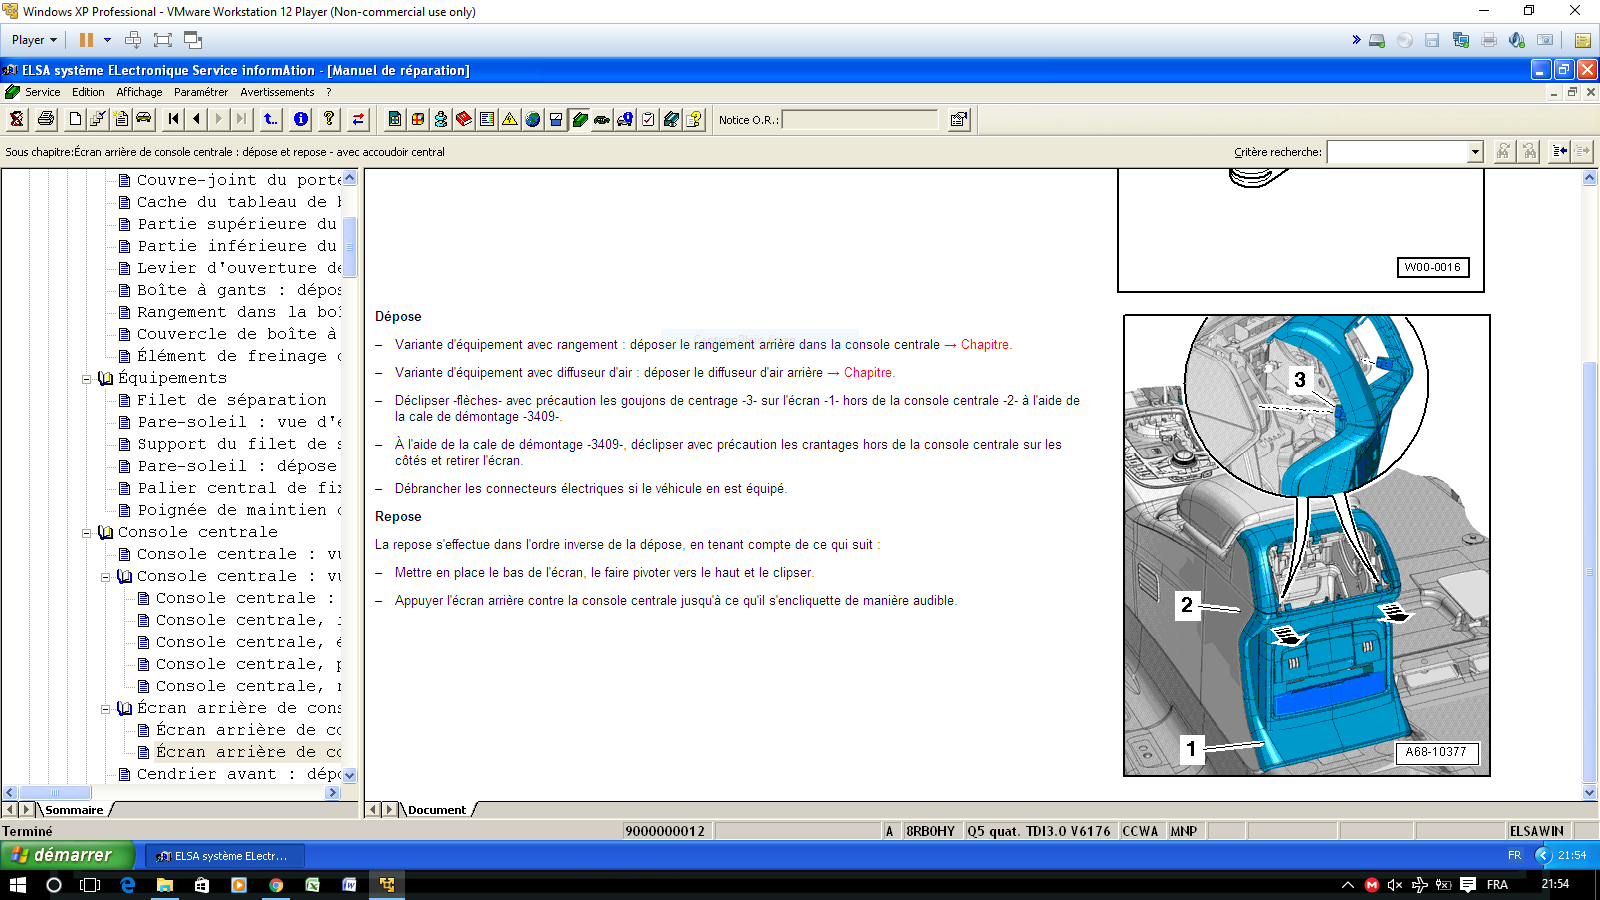Click the red swap arrows icon
Image resolution: width=1600 pixels, height=900 pixels.
pyautogui.click(x=358, y=119)
